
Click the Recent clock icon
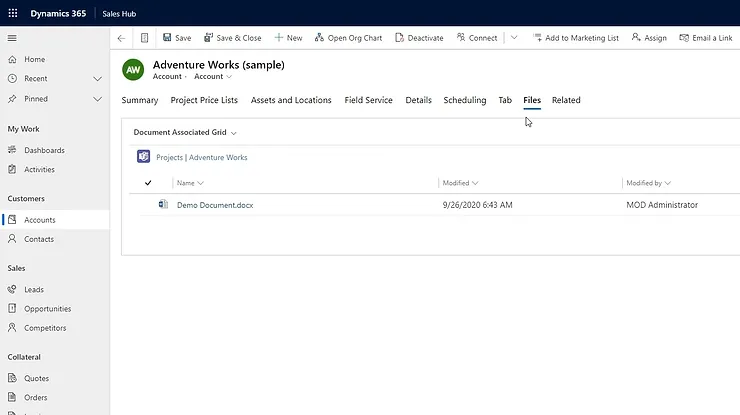12,78
